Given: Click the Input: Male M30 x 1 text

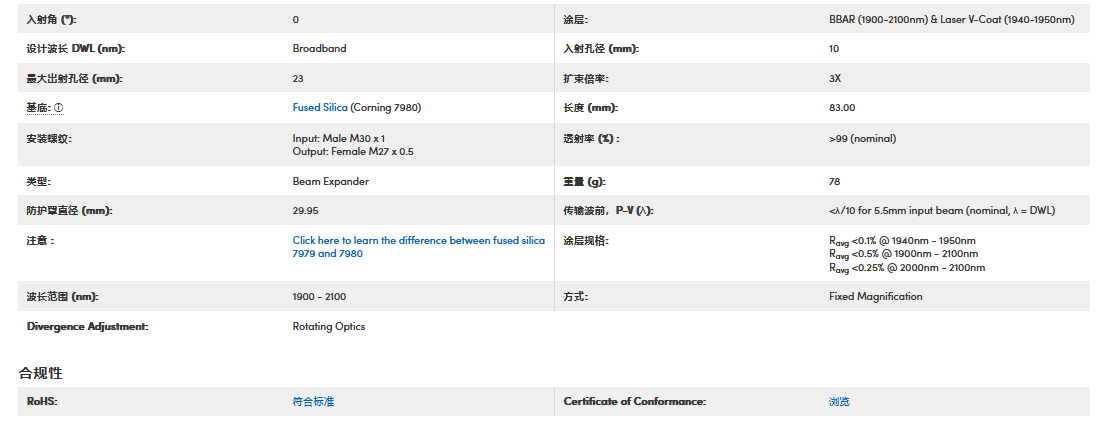Looking at the screenshot, I should coord(339,138).
